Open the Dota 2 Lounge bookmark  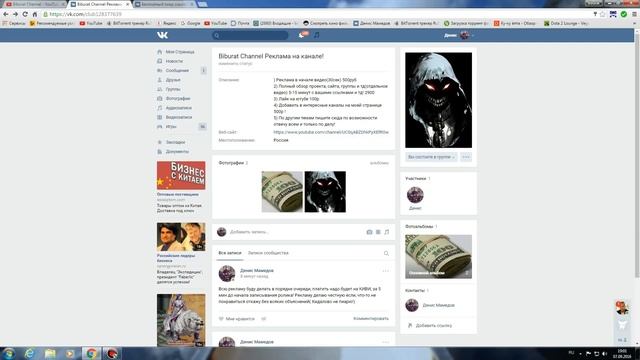566,24
